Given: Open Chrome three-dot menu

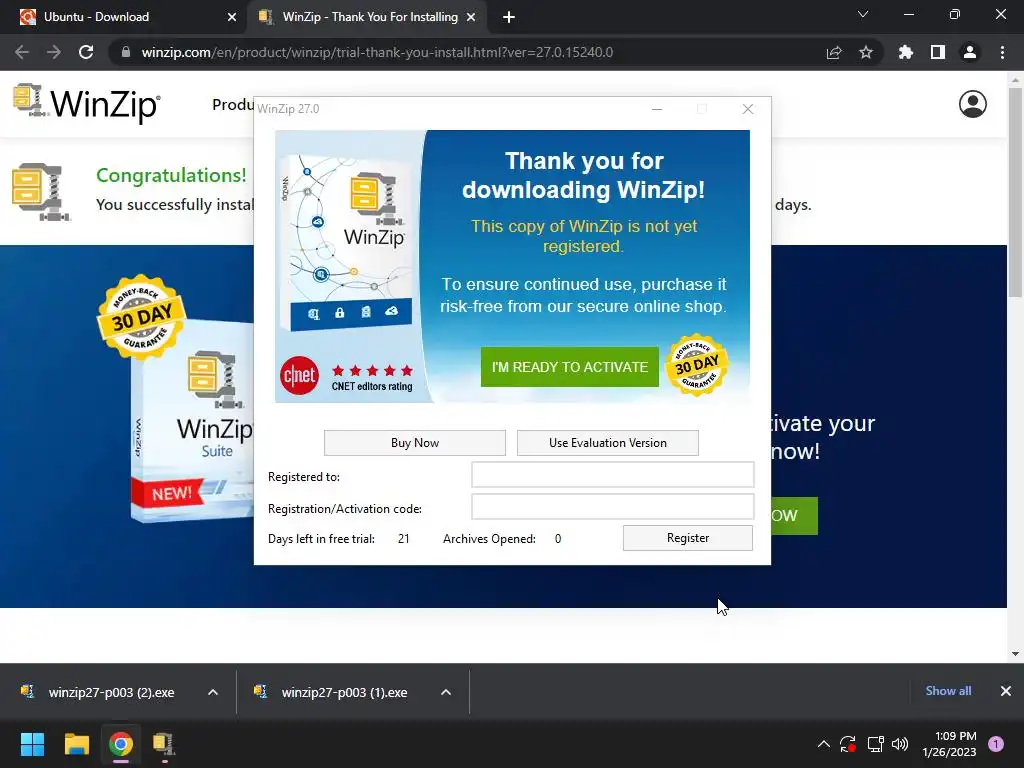Looking at the screenshot, I should pyautogui.click(x=1002, y=52).
